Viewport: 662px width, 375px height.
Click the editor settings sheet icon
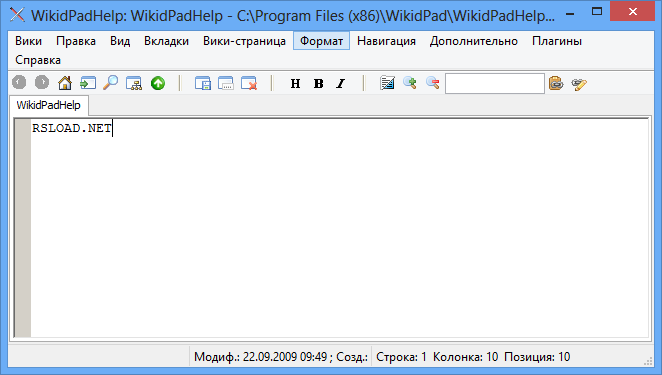(387, 83)
